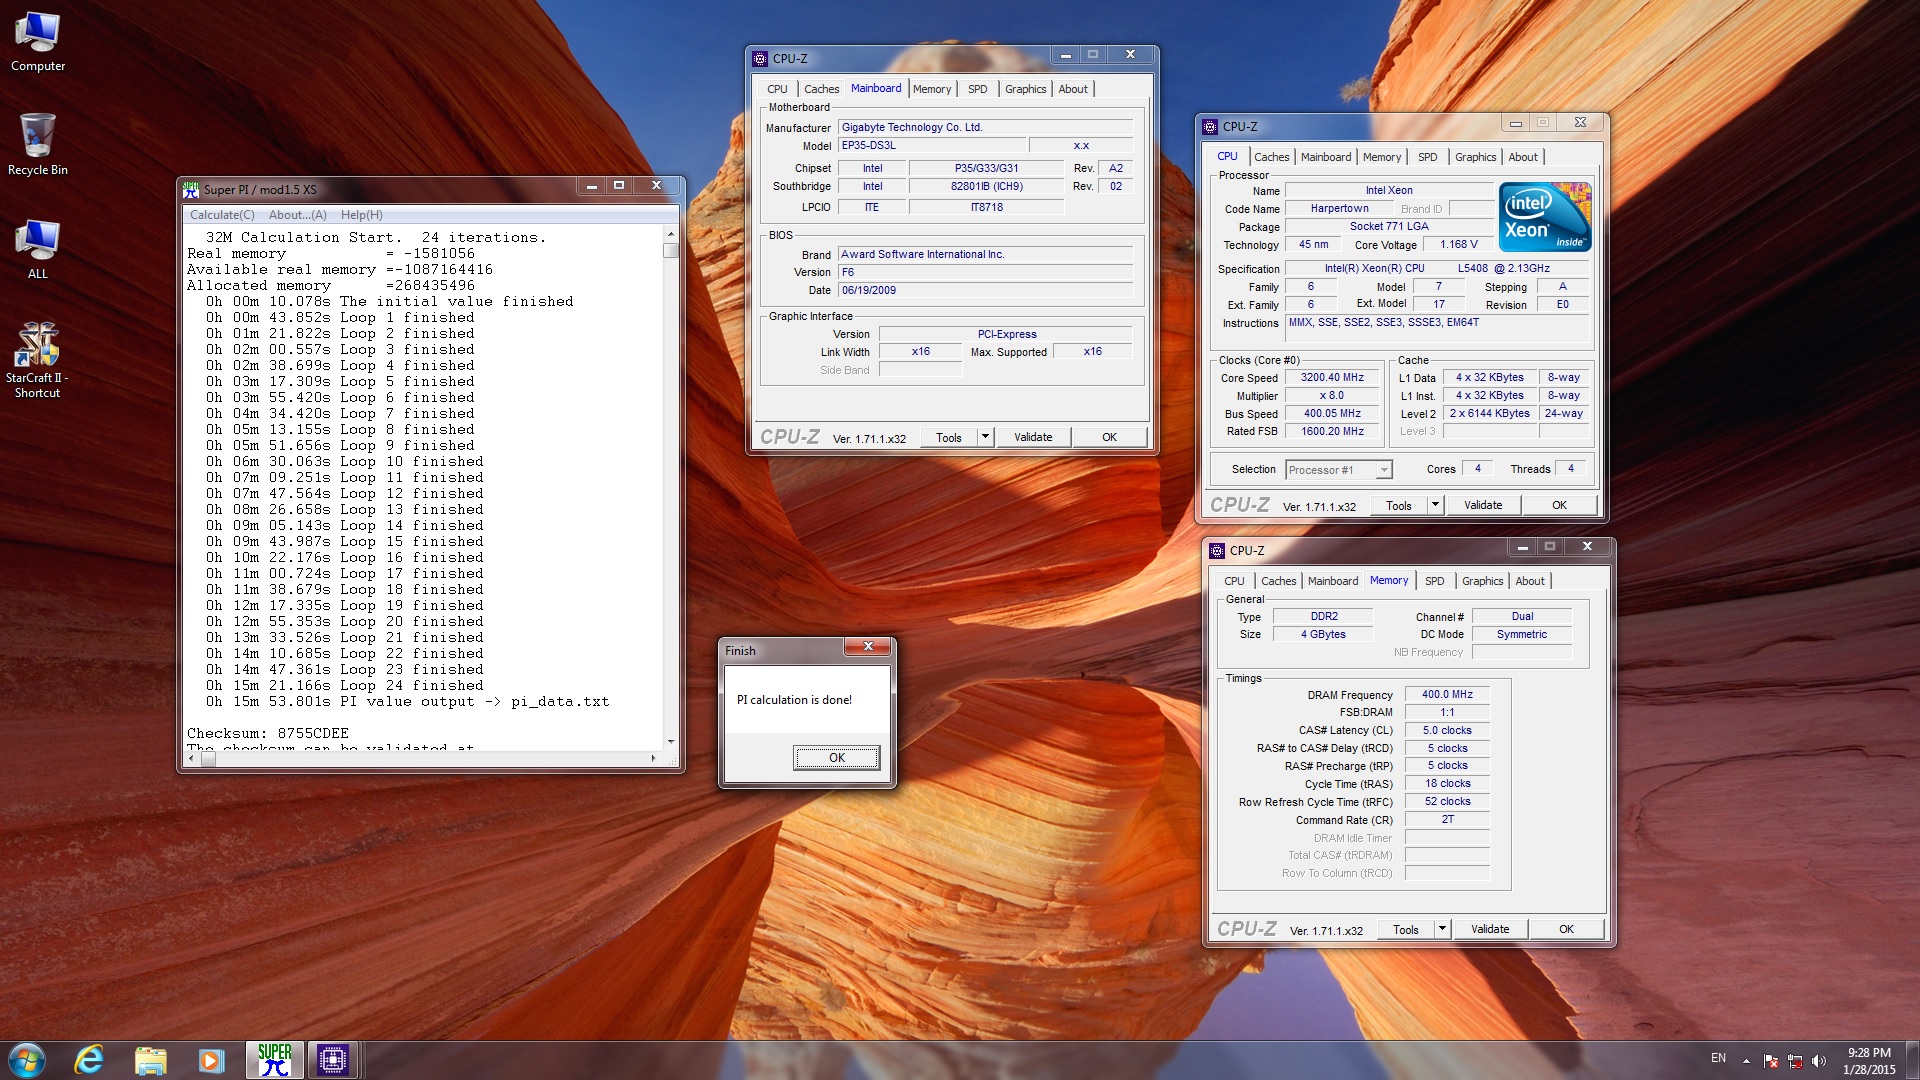Click Validate in the Memory CPU-Z window
The width and height of the screenshot is (1920, 1080).
click(1490, 929)
